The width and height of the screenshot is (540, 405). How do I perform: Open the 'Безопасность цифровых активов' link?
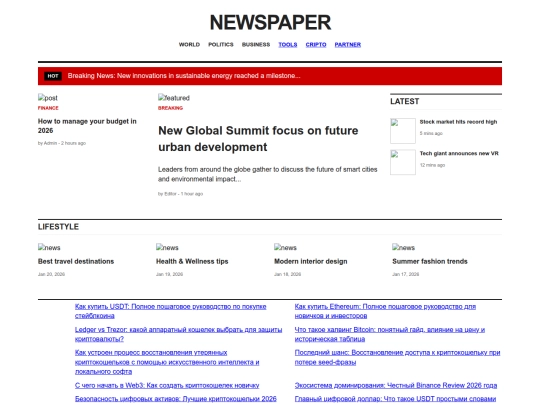coord(176,399)
